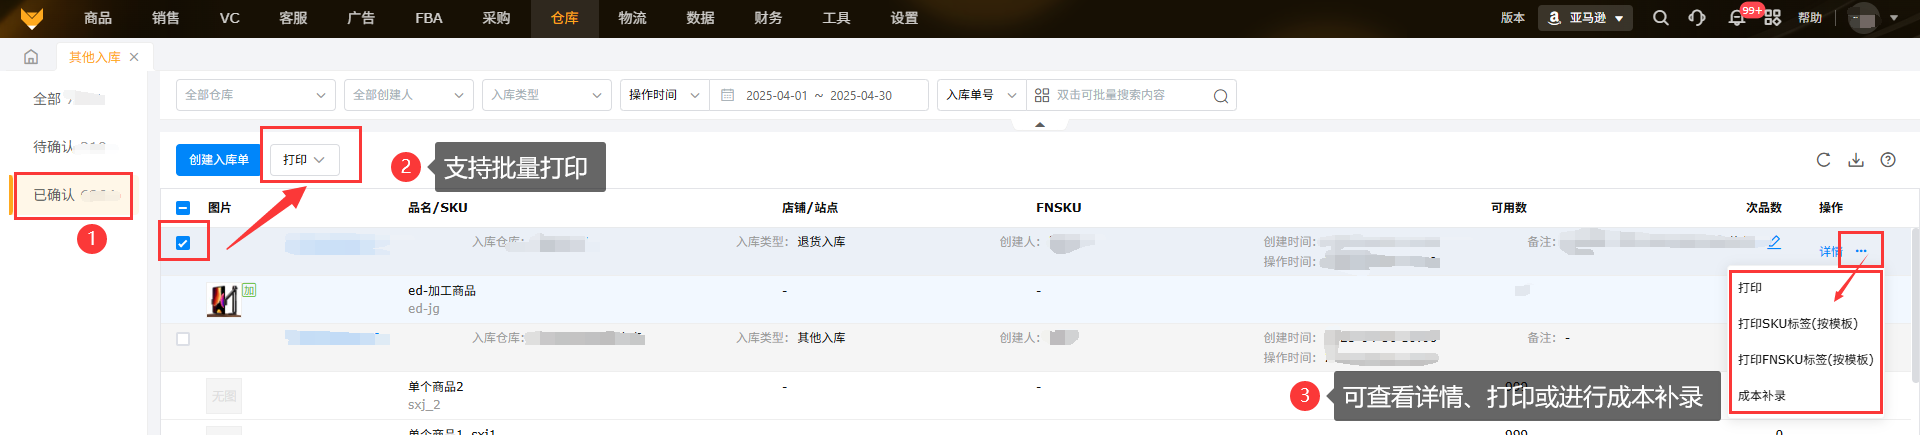This screenshot has height=435, width=1920.
Task: Click the download export icon
Action: click(1855, 160)
